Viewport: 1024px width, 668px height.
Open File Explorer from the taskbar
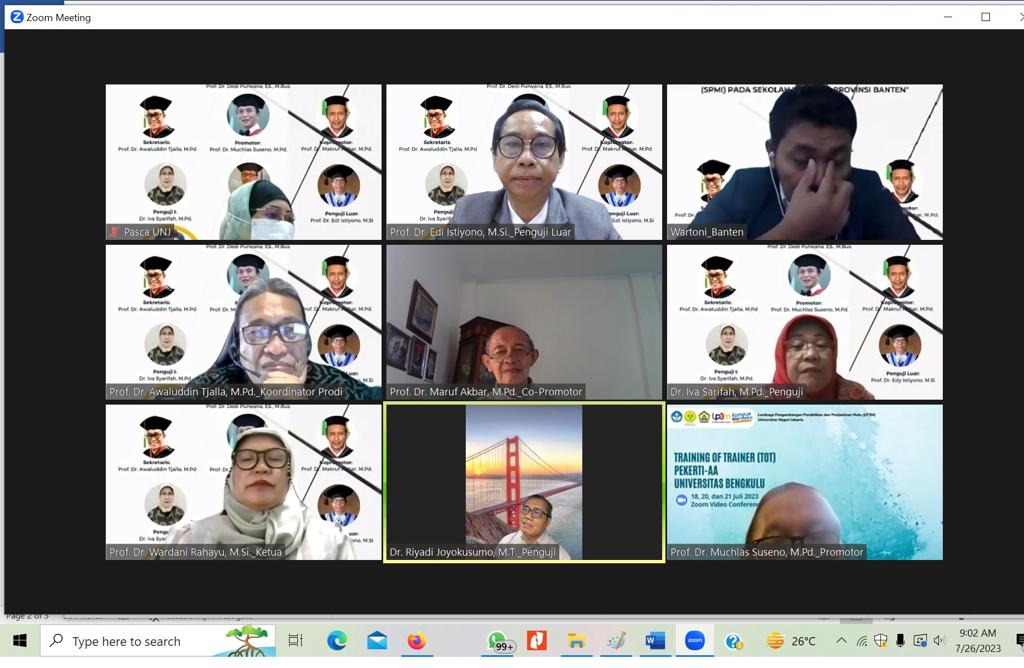click(x=576, y=641)
